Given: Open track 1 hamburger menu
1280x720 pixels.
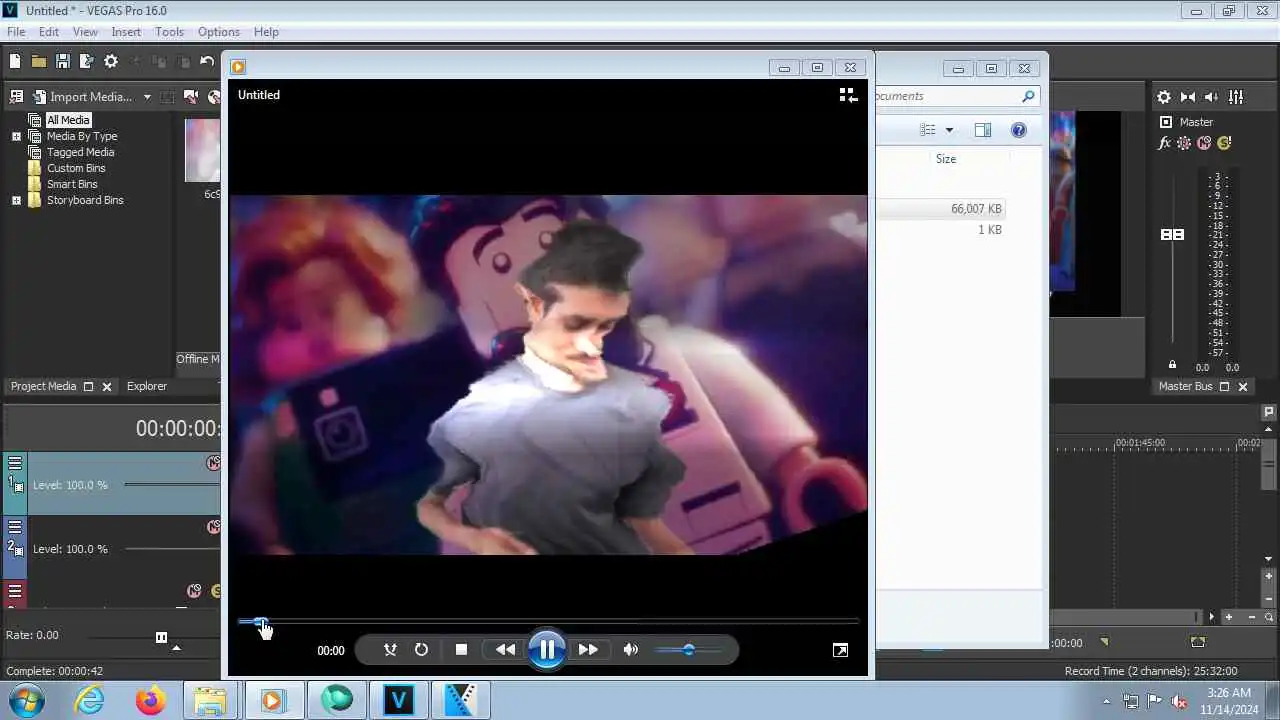Looking at the screenshot, I should click(15, 463).
